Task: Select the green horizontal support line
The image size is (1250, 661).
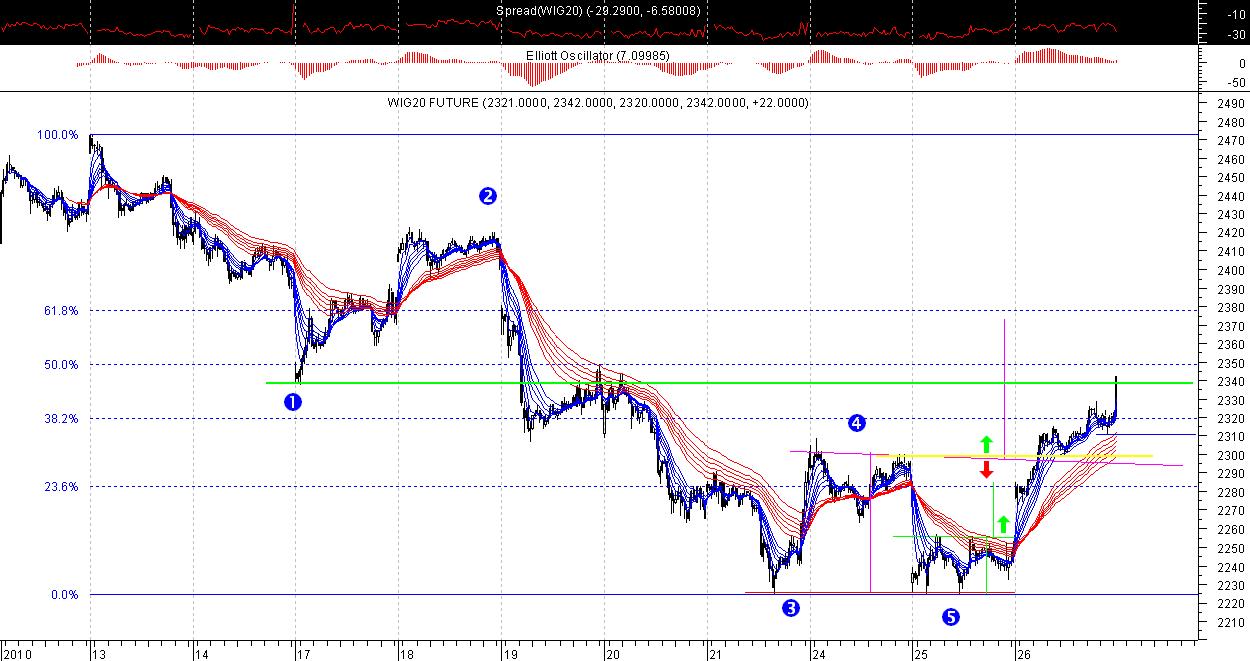Action: (x=728, y=383)
